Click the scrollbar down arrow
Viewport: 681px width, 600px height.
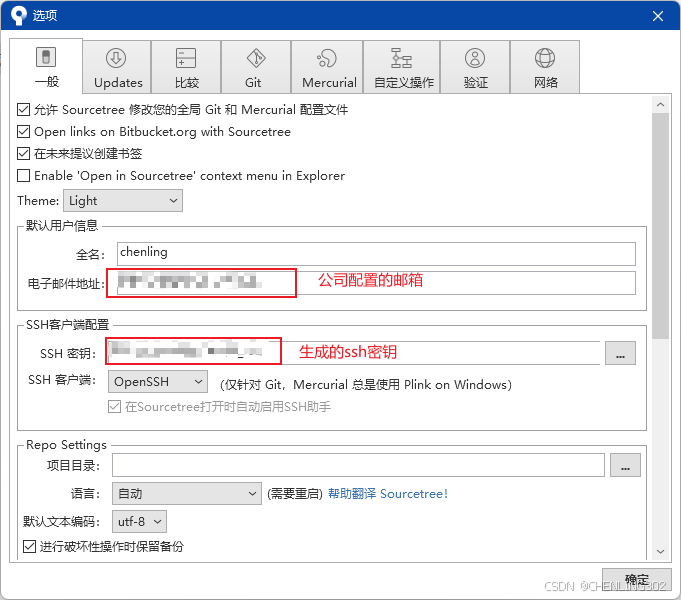pyautogui.click(x=661, y=552)
